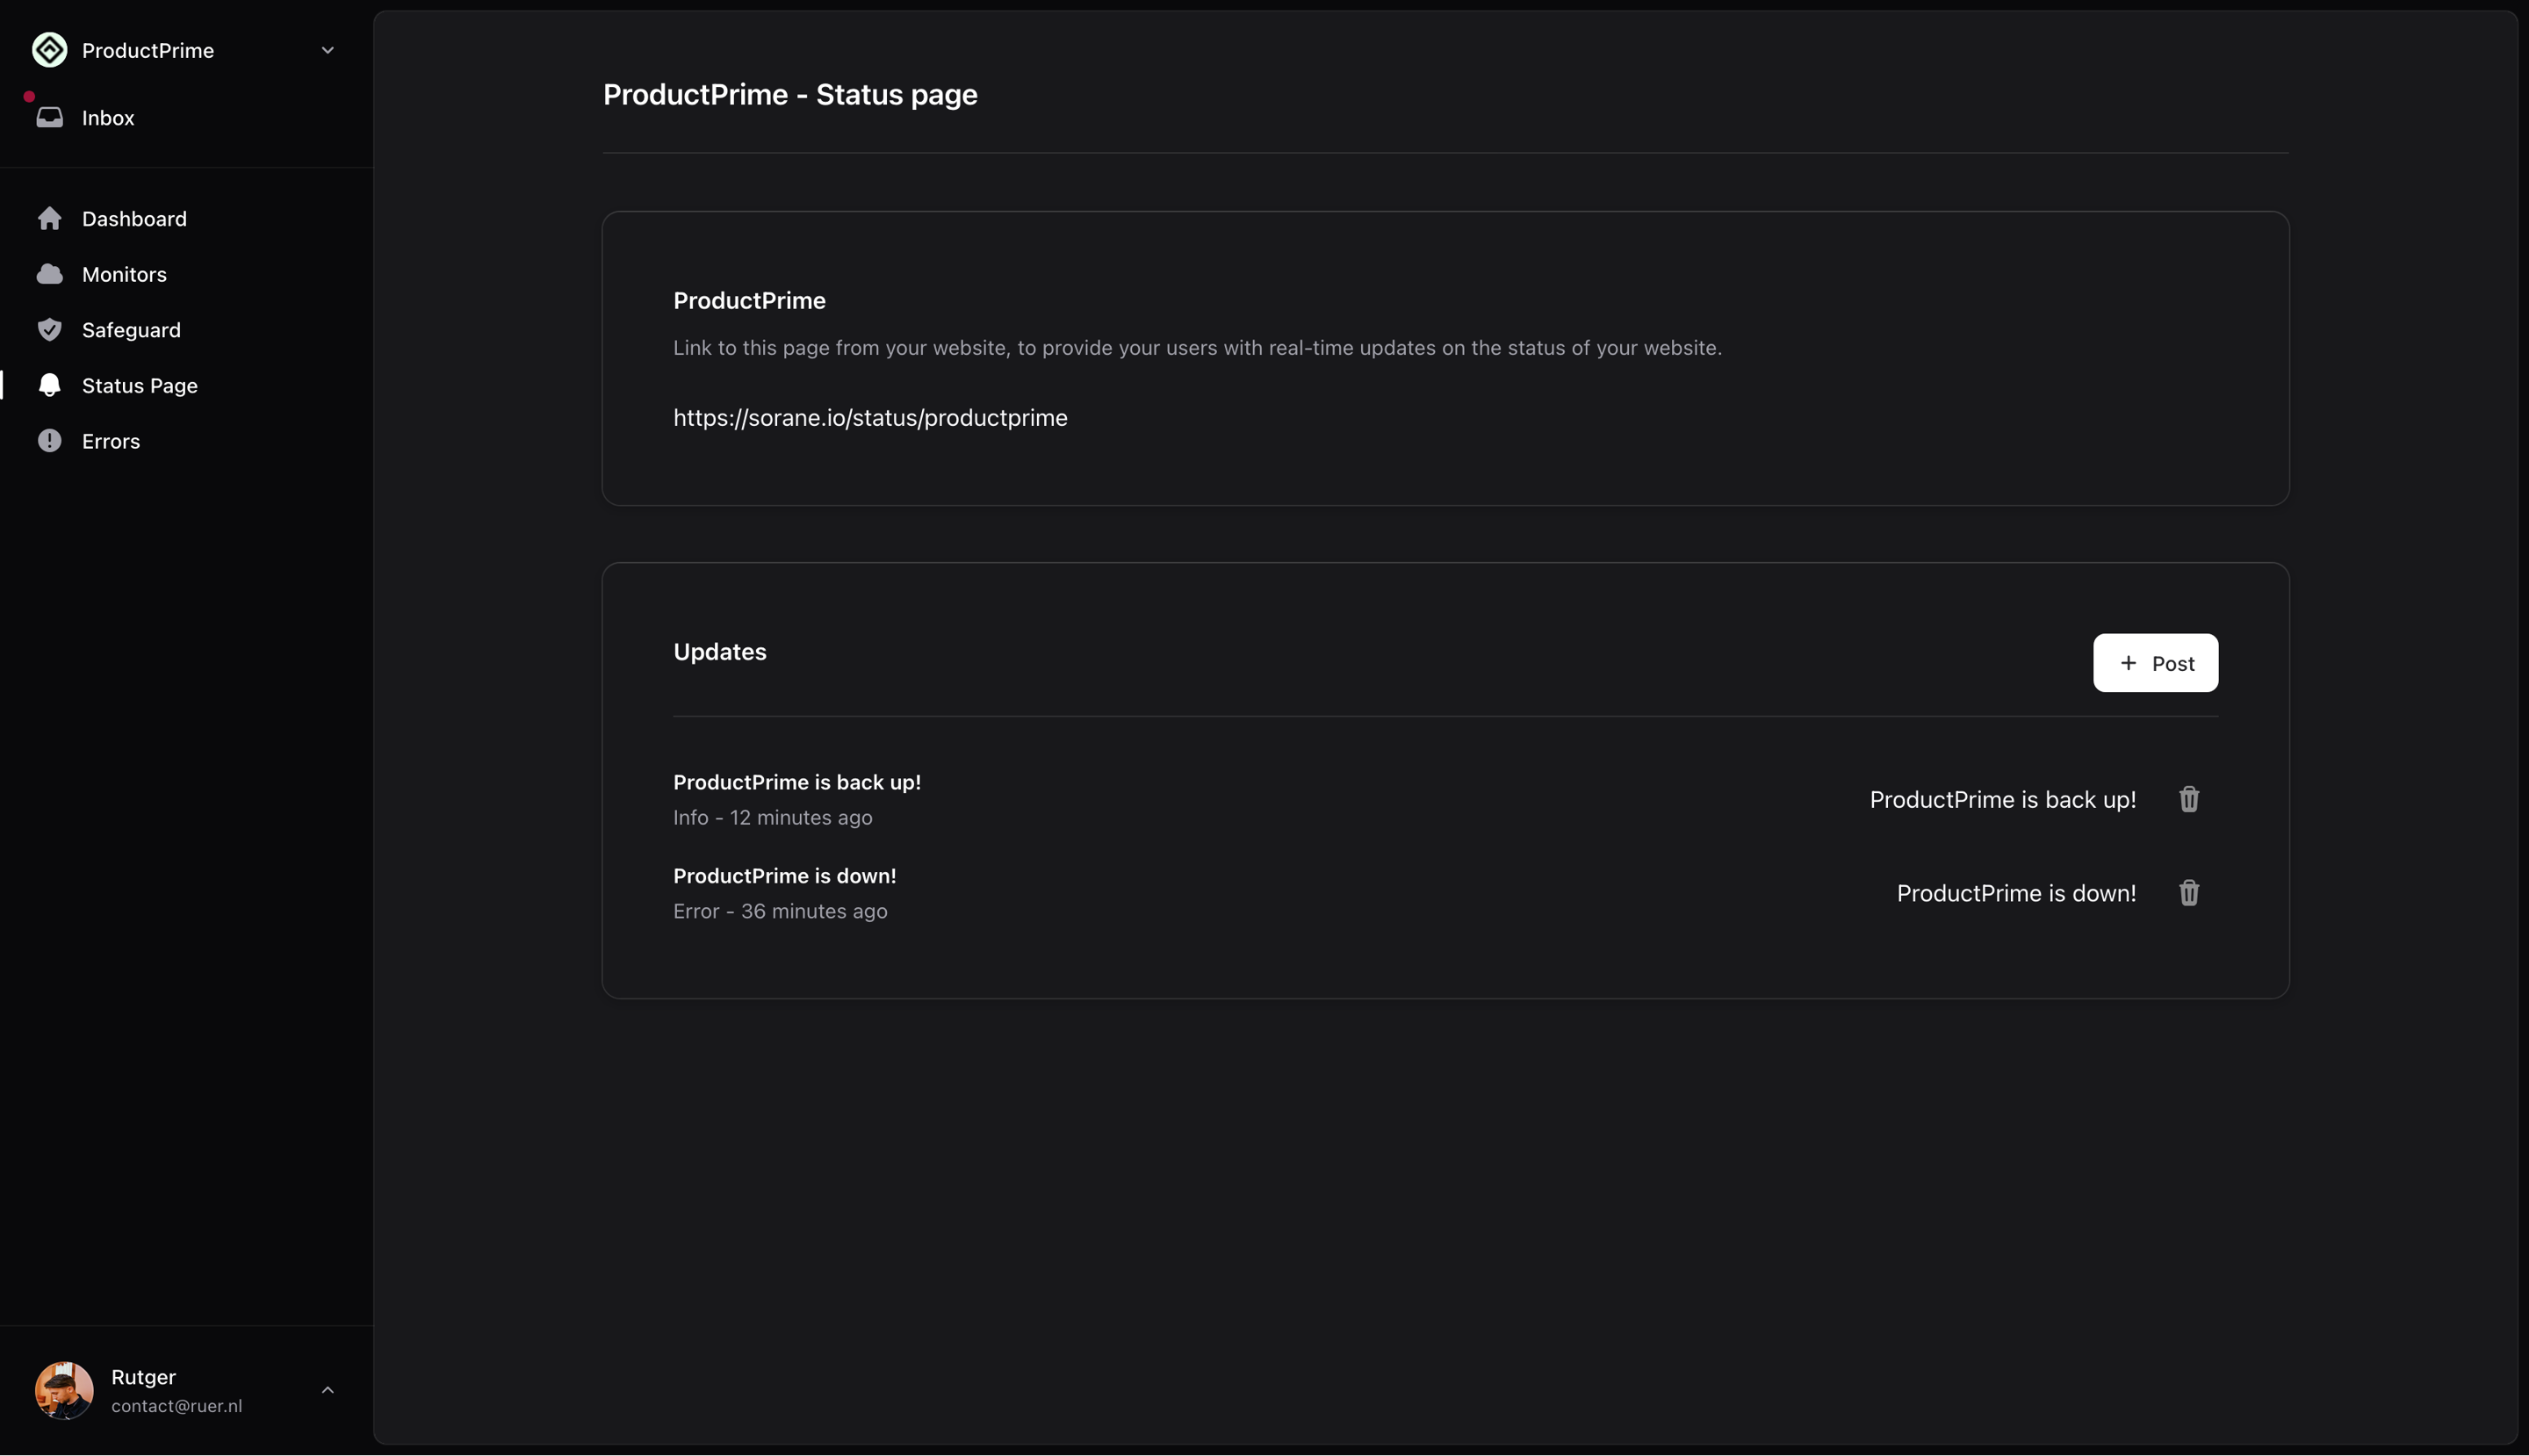The image size is (2529, 1456).
Task: Click the Safeguard shield icon
Action: pos(49,330)
